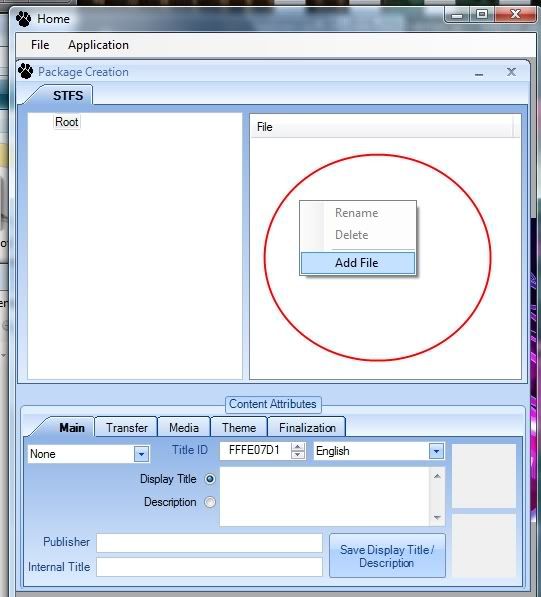541x597 pixels.
Task: Select the Display Title radio button
Action: [210, 479]
